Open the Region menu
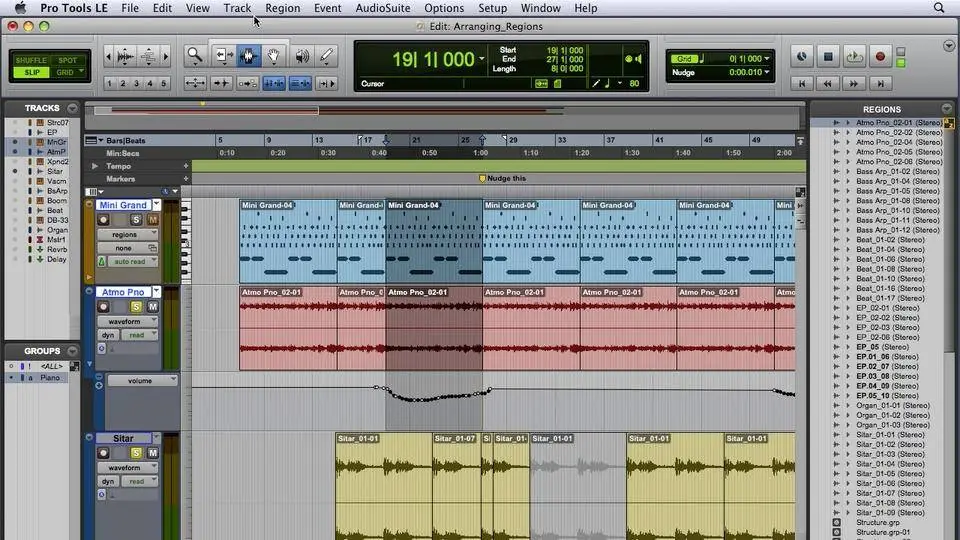960x540 pixels. pyautogui.click(x=283, y=8)
